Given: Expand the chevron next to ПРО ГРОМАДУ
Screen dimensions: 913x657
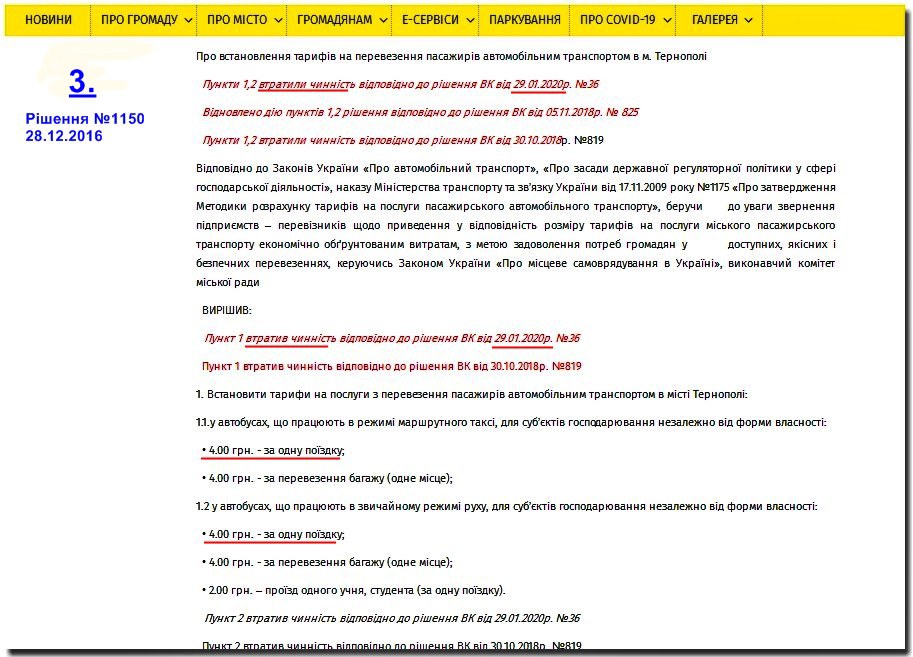Looking at the screenshot, I should pyautogui.click(x=187, y=20).
